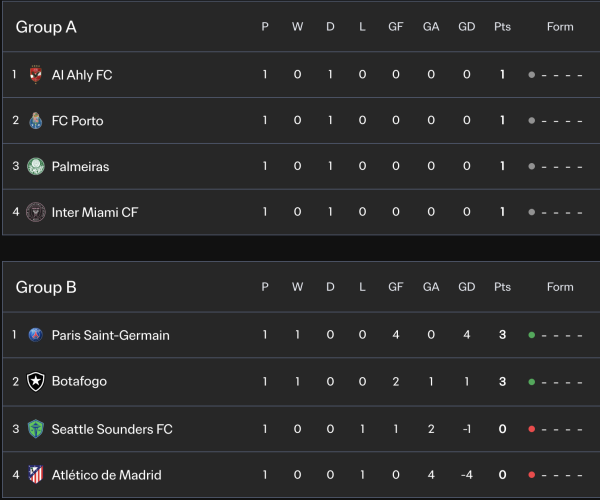This screenshot has width=600, height=500.
Task: Click the Atlético de Madrid crest
Action: (x=36, y=475)
